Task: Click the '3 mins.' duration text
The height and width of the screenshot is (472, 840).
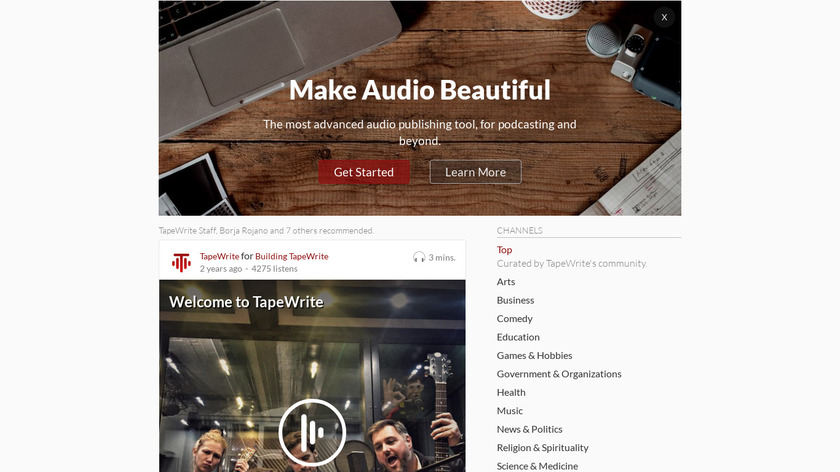Action: tap(442, 258)
